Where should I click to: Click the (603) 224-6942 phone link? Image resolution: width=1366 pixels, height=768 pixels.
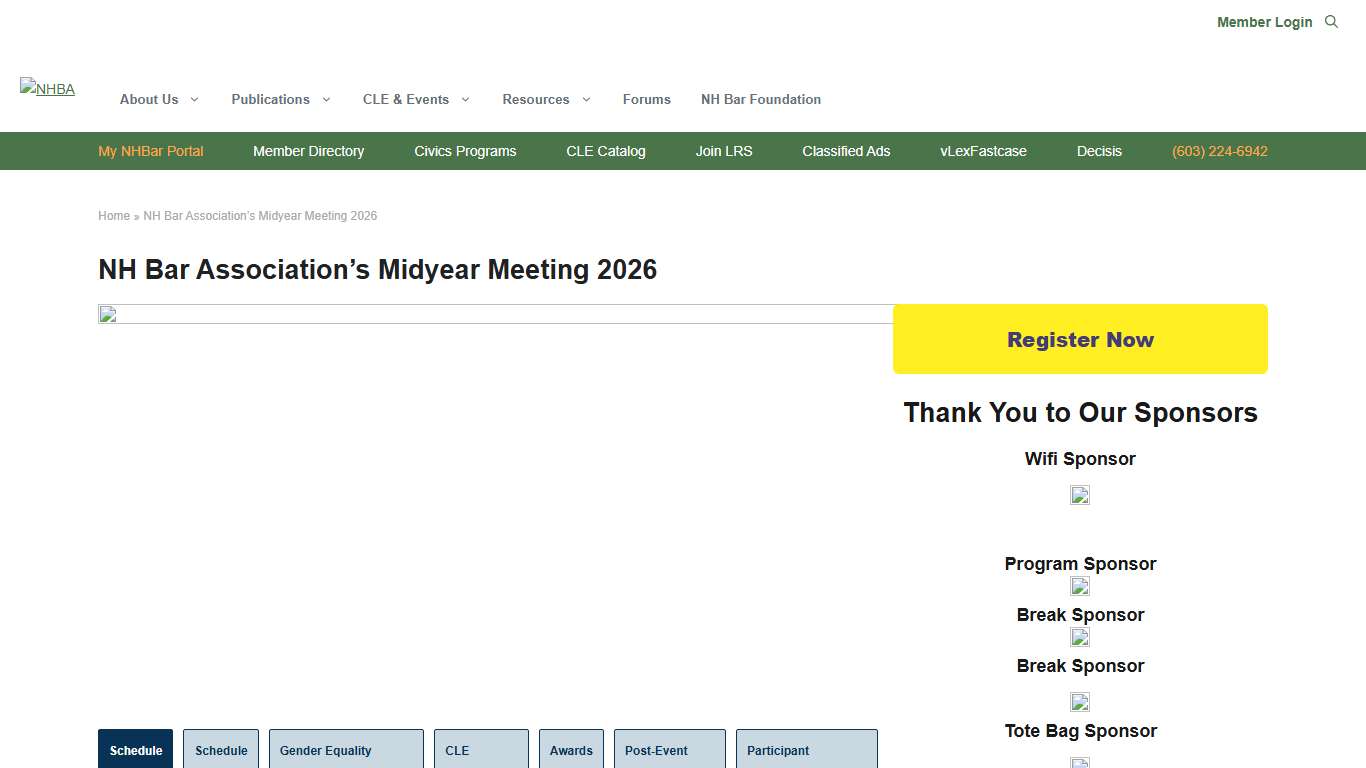tap(1220, 151)
